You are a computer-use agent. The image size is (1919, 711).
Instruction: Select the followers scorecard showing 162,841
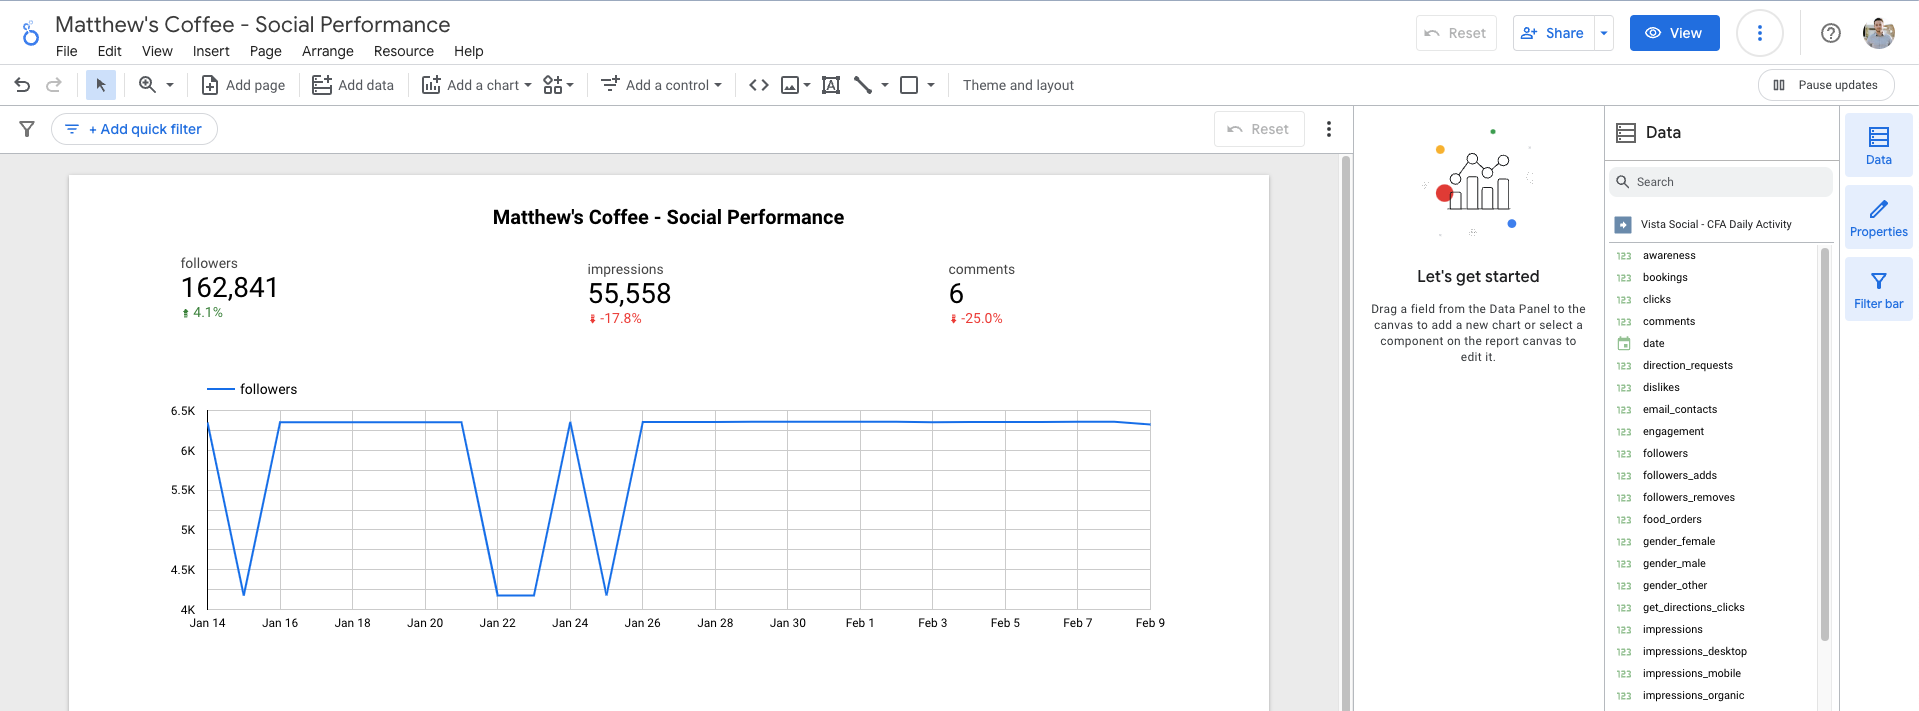click(230, 288)
